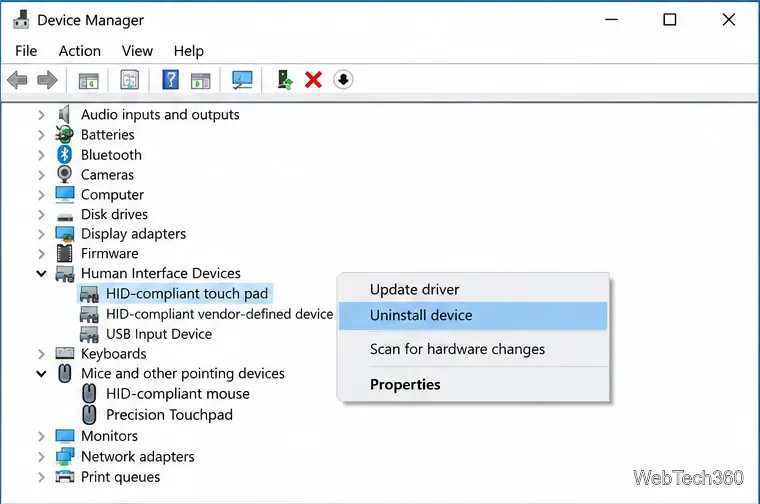
Task: Click the Cameras webcam icon
Action: pyautogui.click(x=64, y=174)
